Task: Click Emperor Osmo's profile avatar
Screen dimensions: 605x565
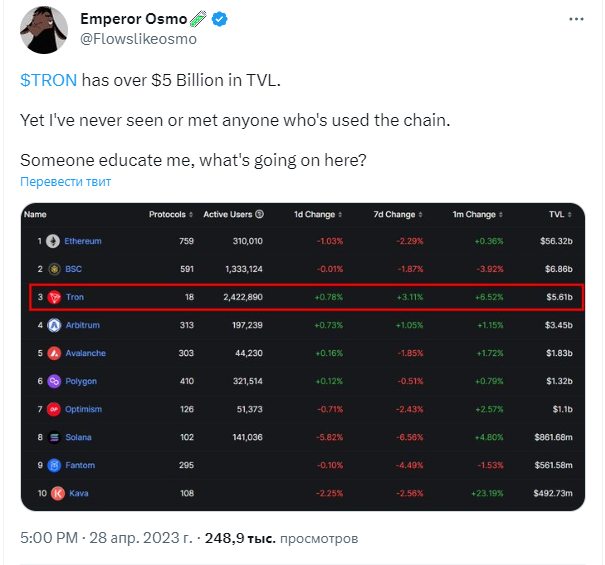Action: (x=44, y=30)
